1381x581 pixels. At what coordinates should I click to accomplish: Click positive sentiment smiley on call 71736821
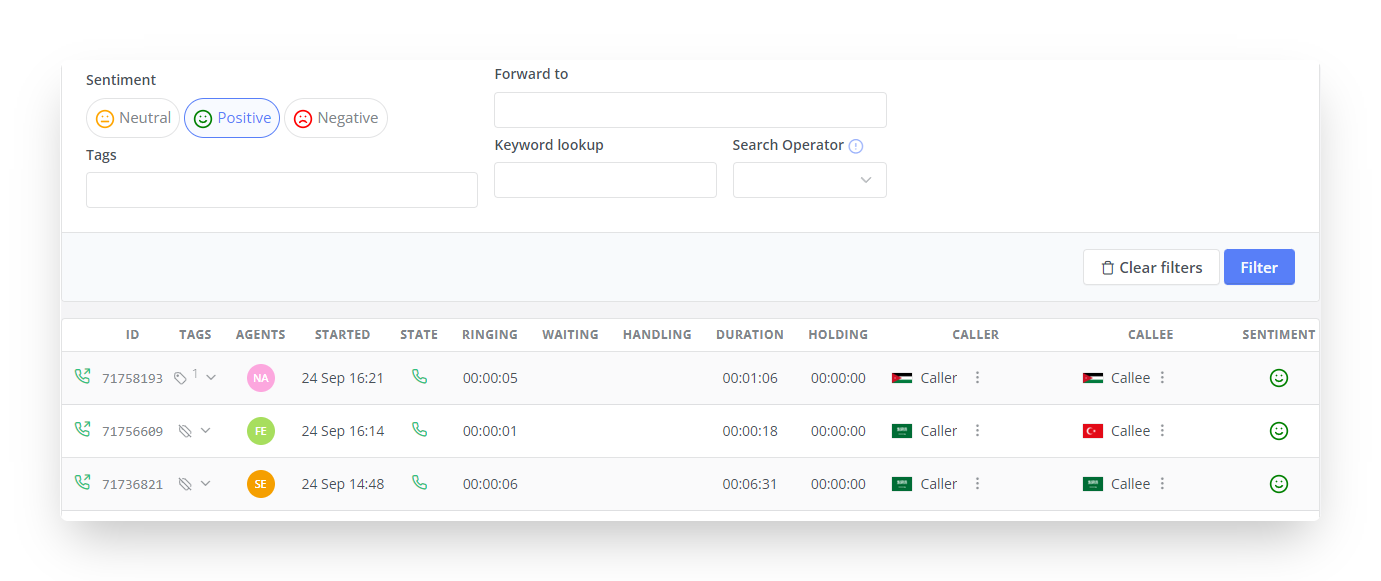(x=1278, y=484)
